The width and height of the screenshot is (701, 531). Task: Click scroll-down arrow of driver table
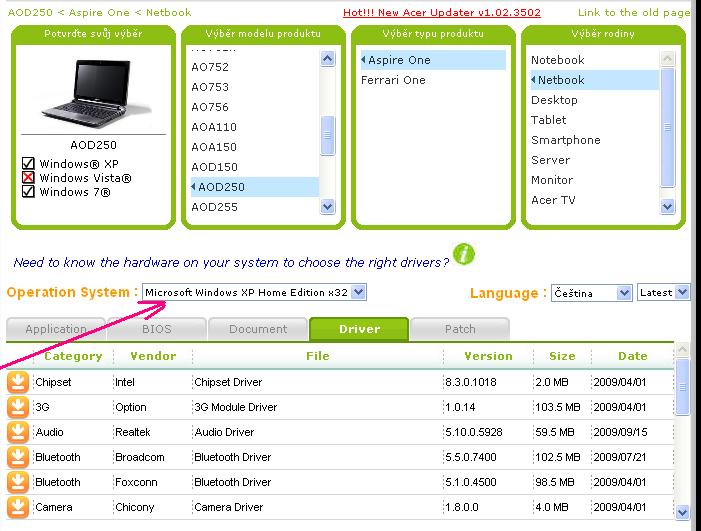tap(682, 512)
